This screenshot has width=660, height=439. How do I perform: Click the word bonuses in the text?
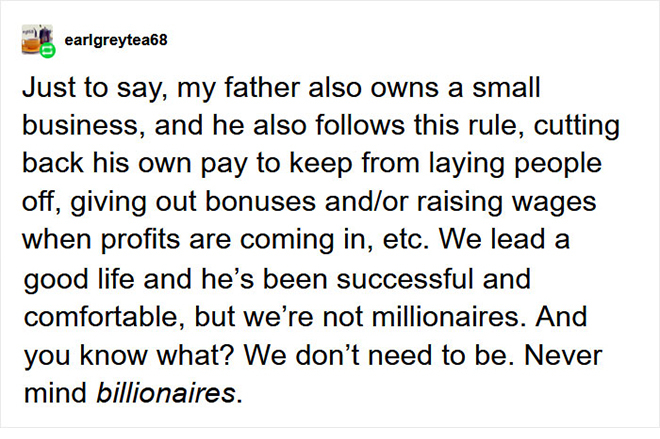click(x=260, y=201)
